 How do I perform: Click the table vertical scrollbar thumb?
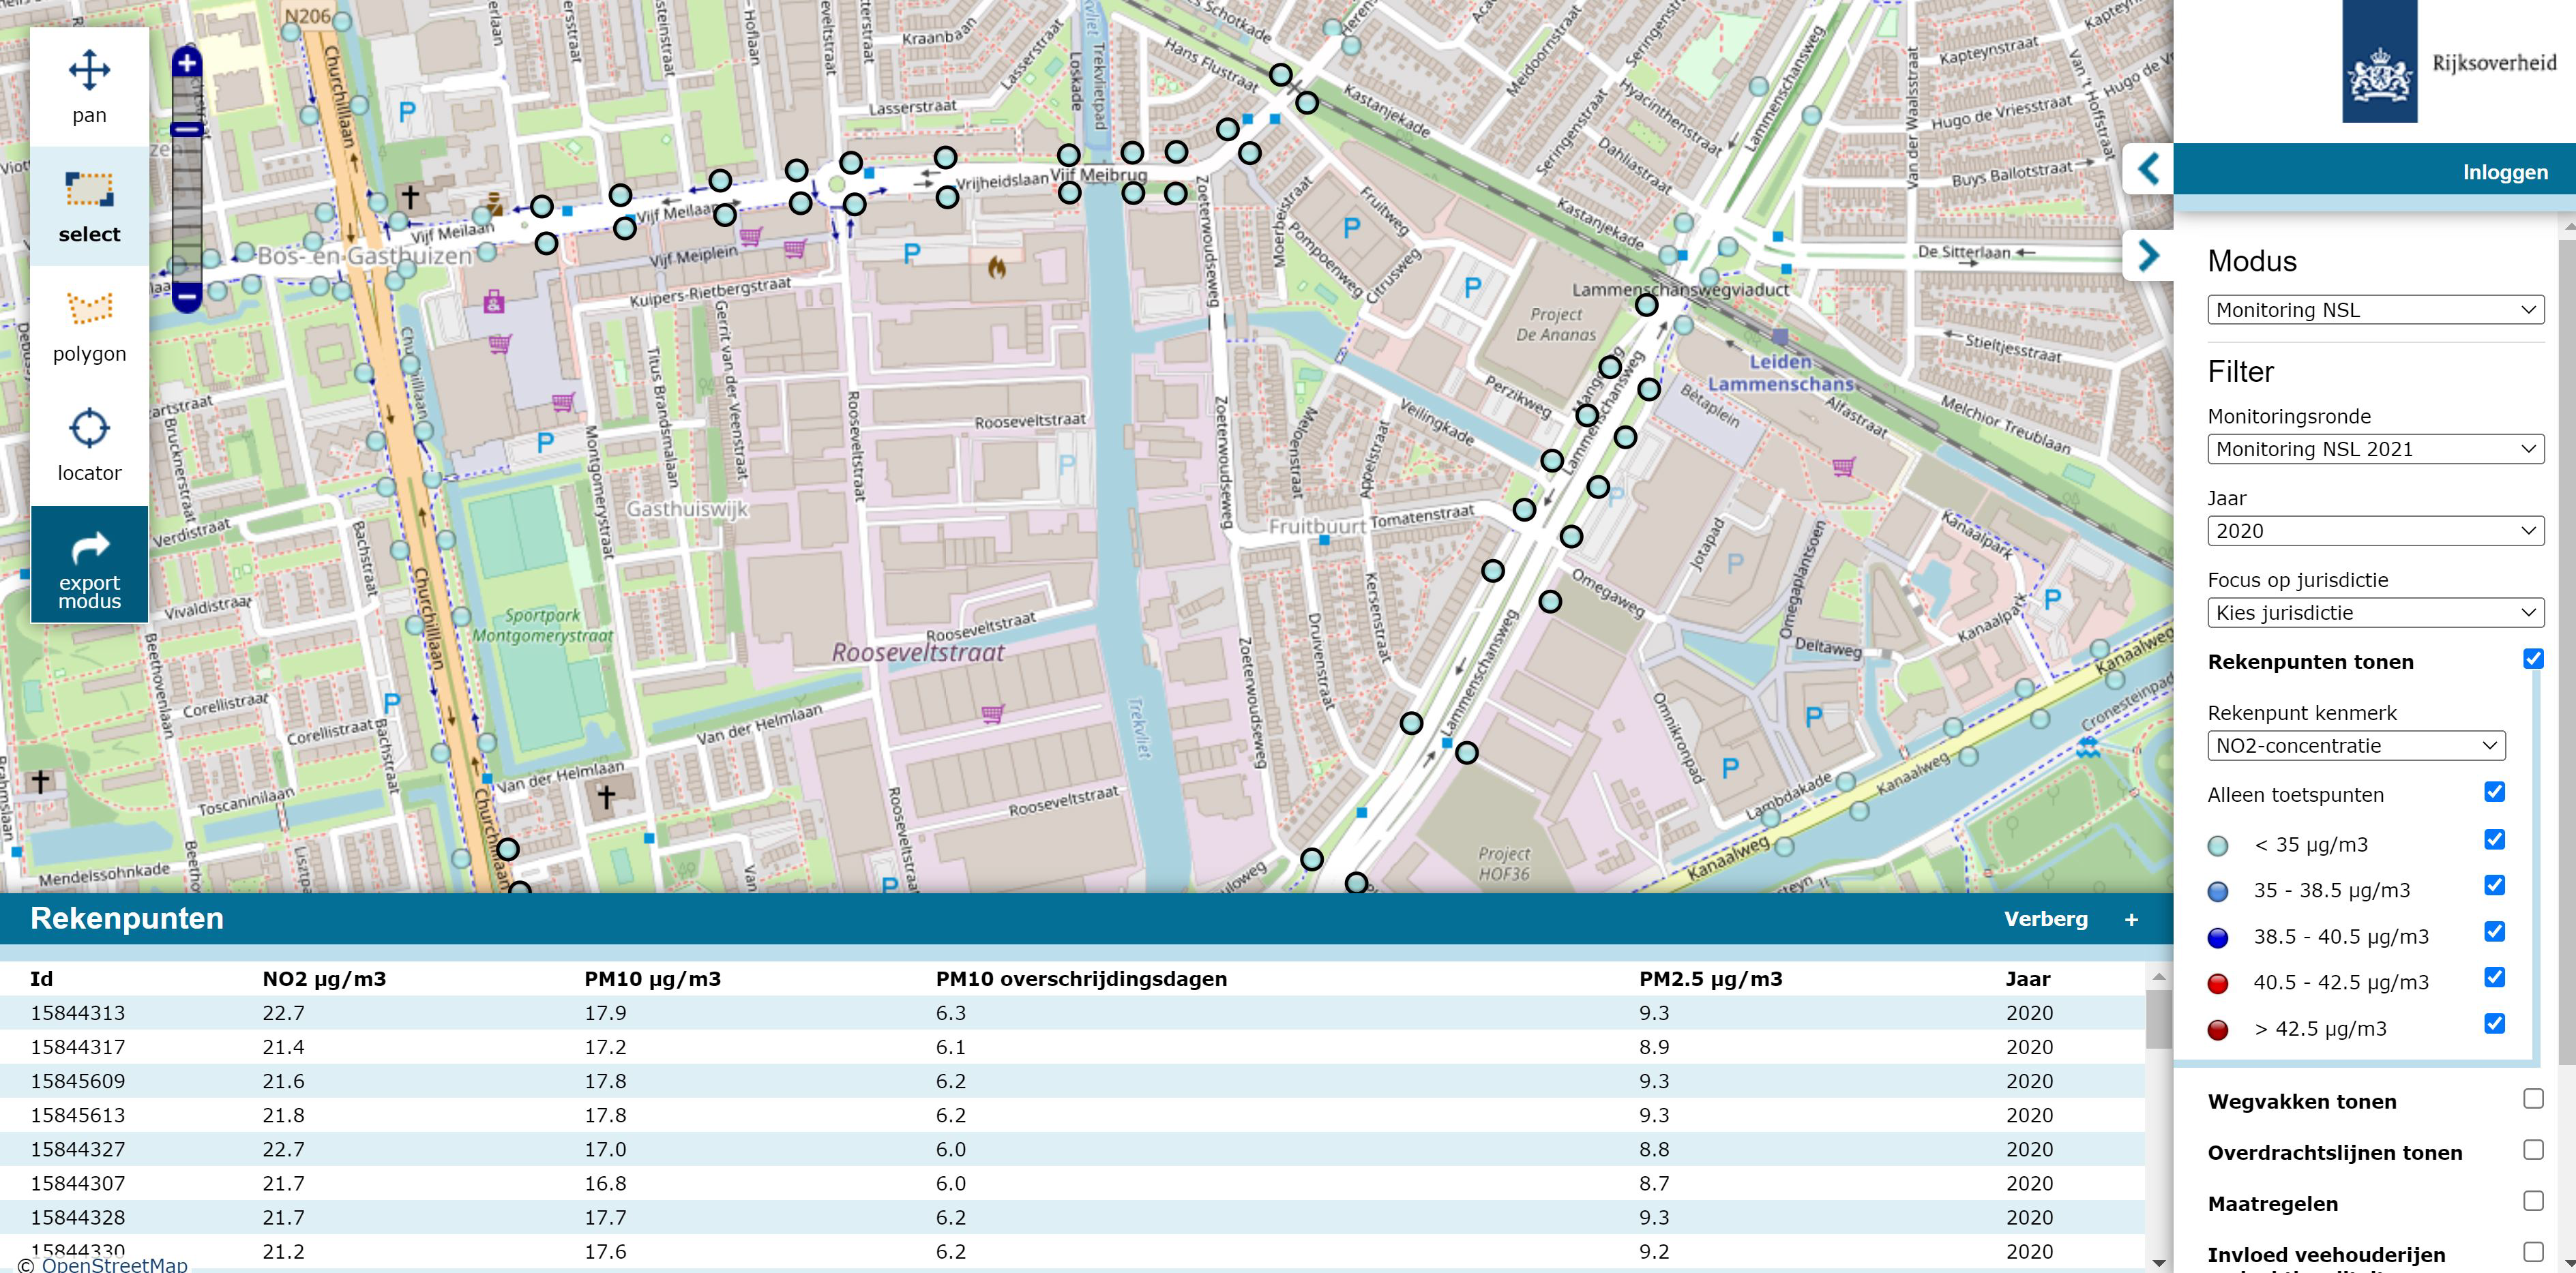2158,1019
